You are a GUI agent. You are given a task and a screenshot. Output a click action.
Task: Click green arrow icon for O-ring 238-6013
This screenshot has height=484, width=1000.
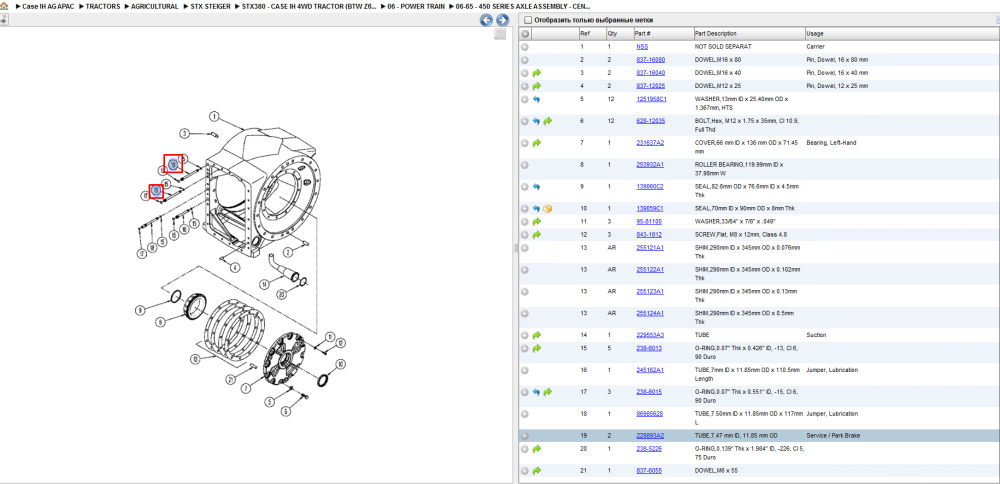537,348
